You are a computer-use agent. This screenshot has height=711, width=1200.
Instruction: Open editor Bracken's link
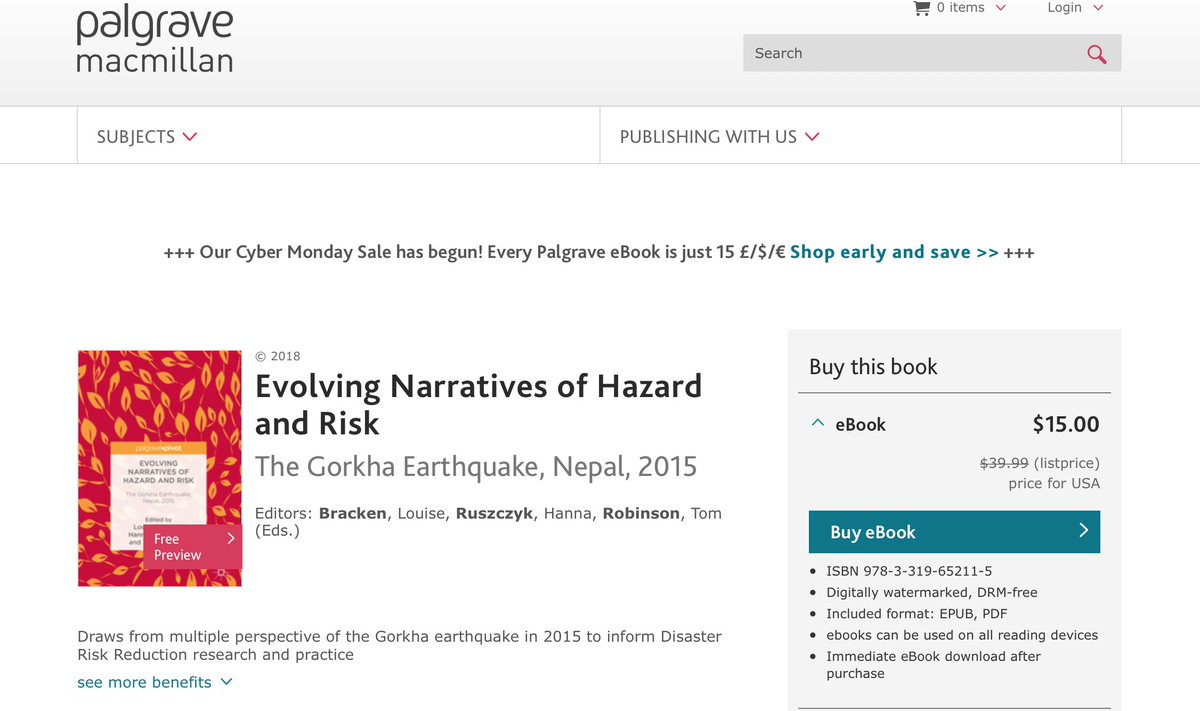click(352, 513)
